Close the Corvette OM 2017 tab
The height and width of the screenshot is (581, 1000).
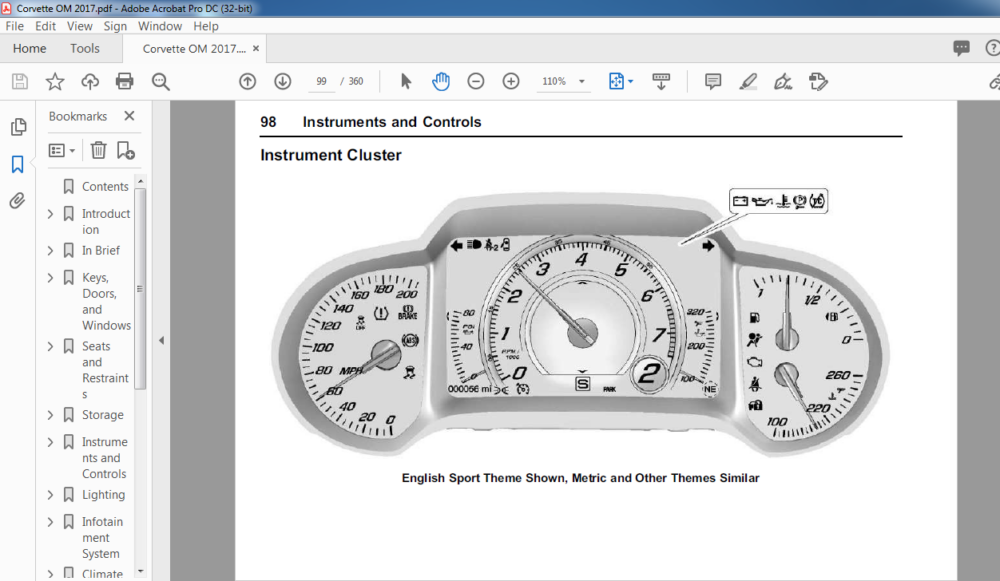coord(256,48)
